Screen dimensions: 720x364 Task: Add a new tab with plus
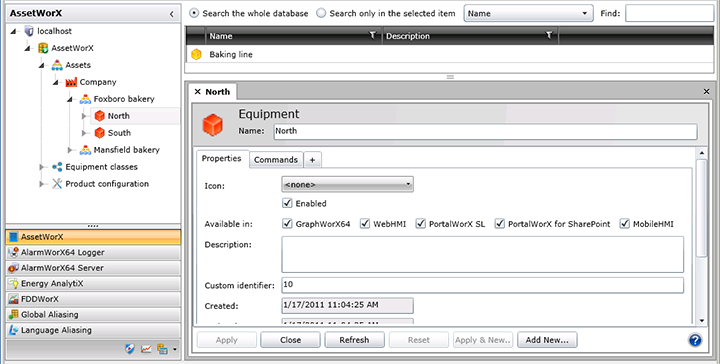tap(312, 160)
